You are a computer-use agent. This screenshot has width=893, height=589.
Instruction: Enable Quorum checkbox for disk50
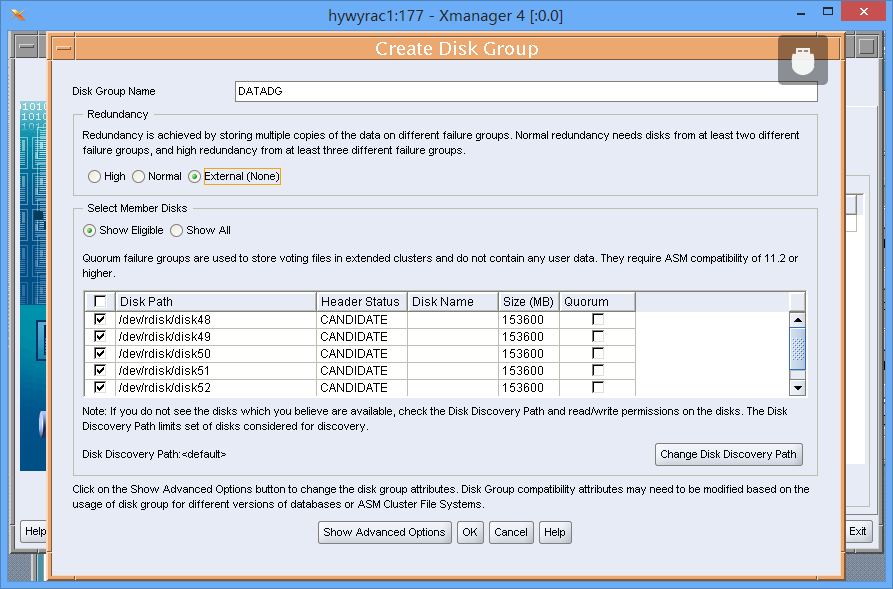pyautogui.click(x=598, y=354)
